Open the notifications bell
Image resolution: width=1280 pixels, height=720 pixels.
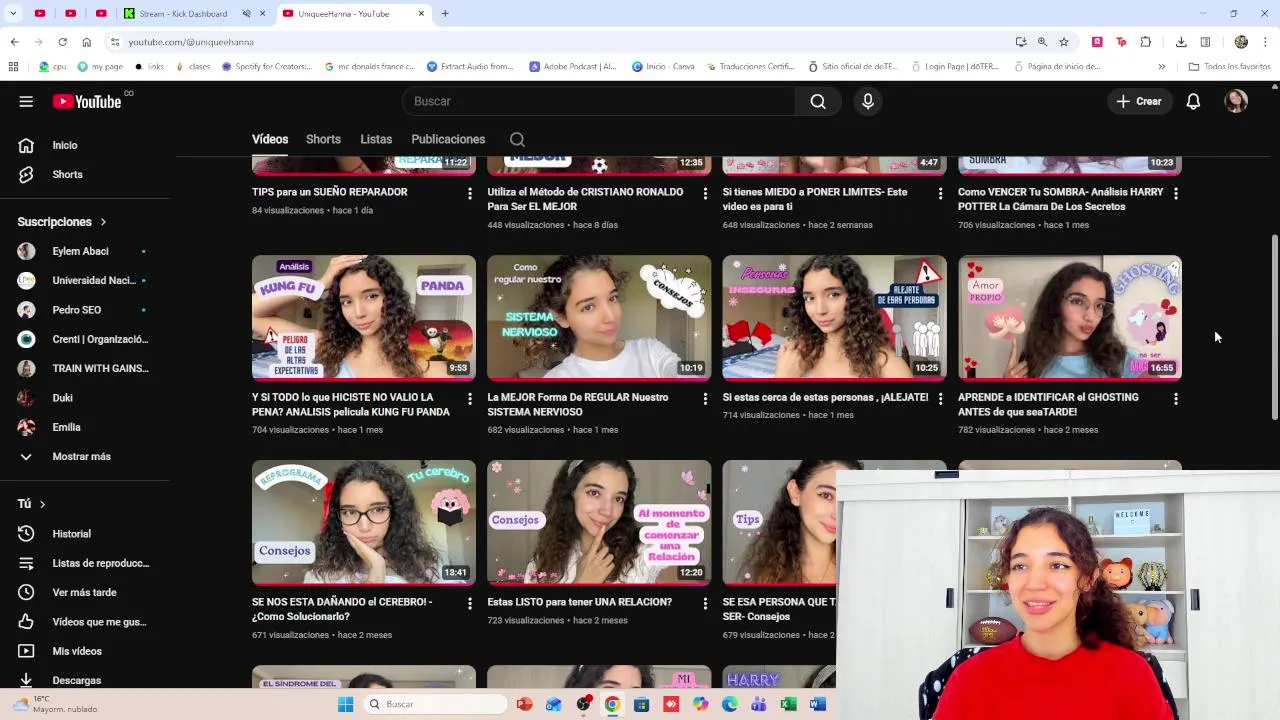[x=1193, y=101]
